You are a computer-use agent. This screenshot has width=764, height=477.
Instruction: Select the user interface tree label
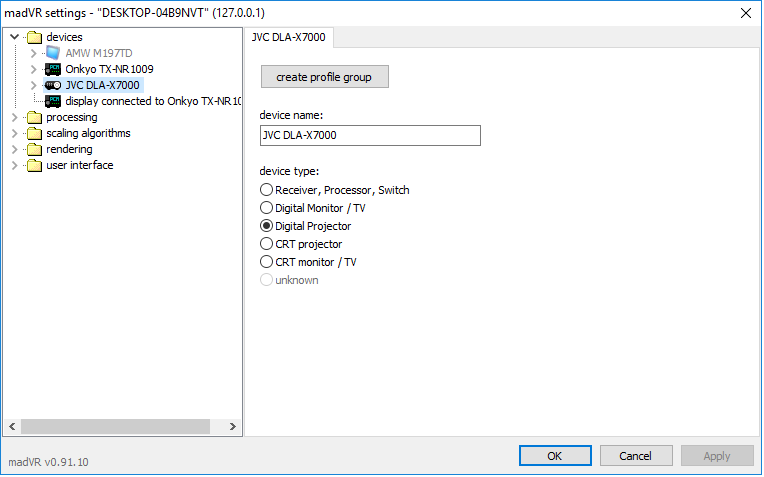79,166
